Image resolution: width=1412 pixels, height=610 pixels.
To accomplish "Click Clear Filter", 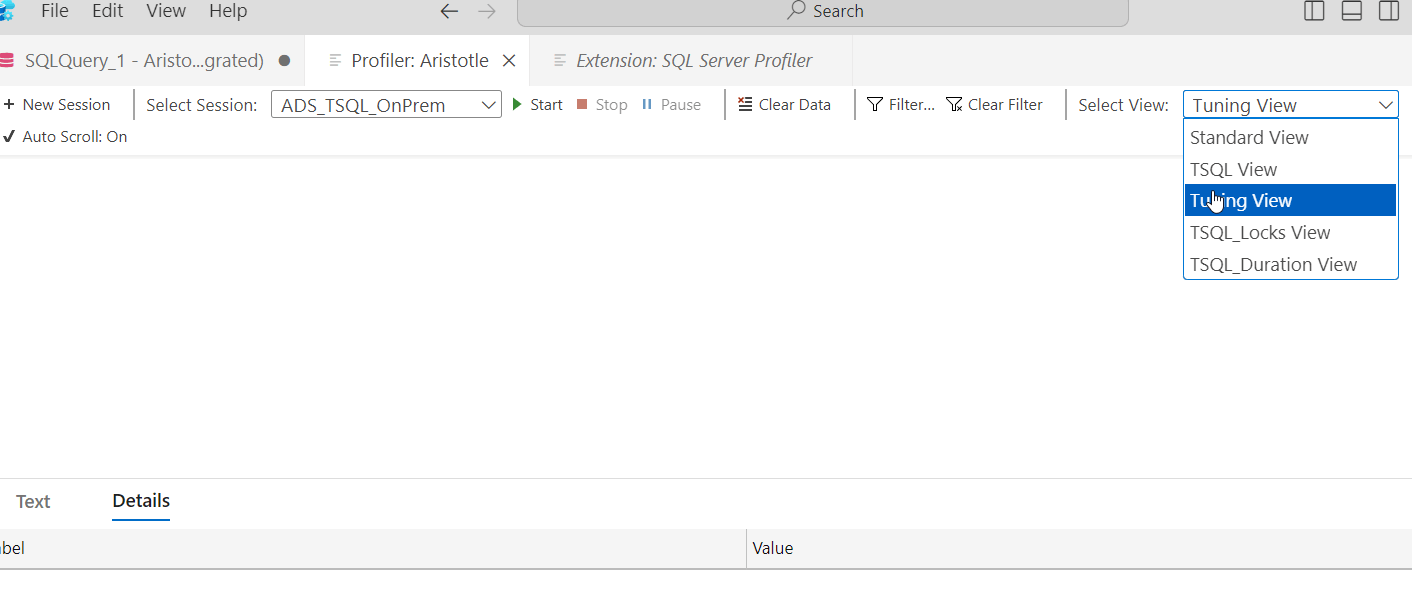I will click(x=994, y=105).
